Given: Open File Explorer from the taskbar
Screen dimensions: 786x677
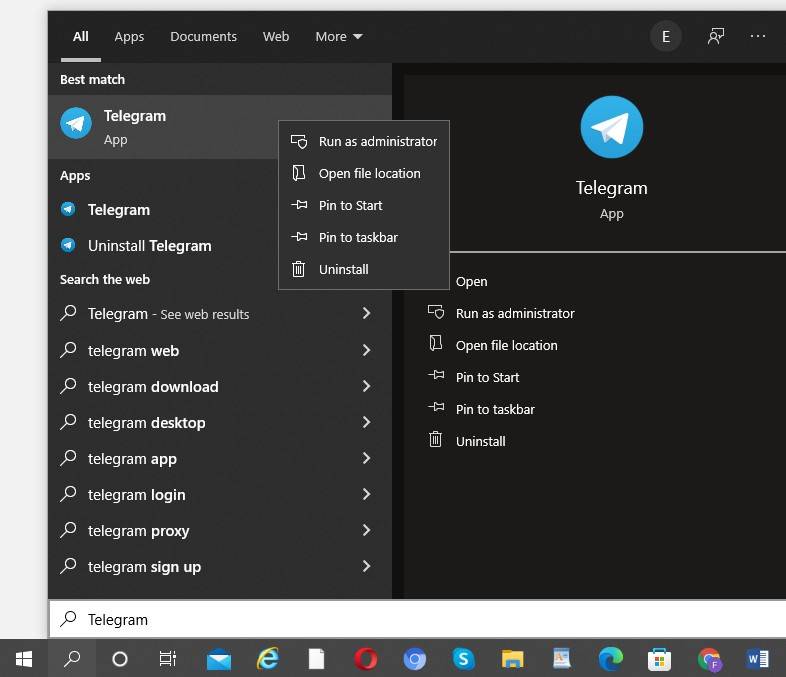Looking at the screenshot, I should click(512, 658).
